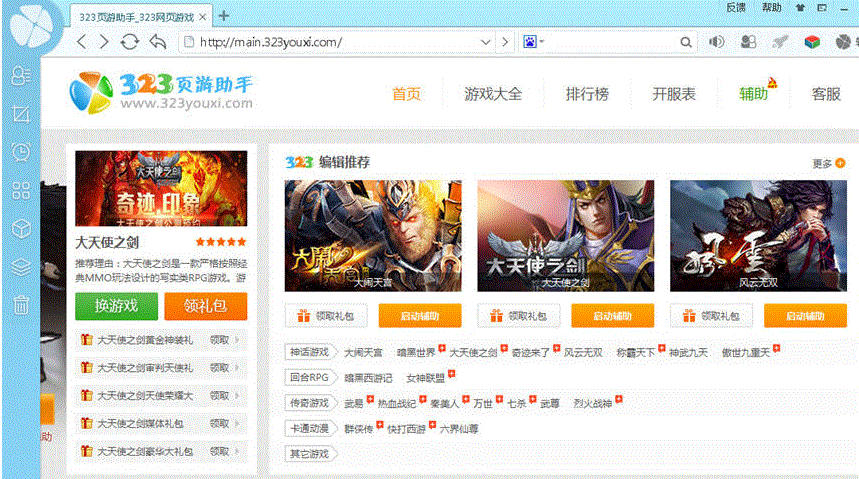Open the Baidu paw search engine dropdown
Screen dimensions: 859x479
click(533, 42)
